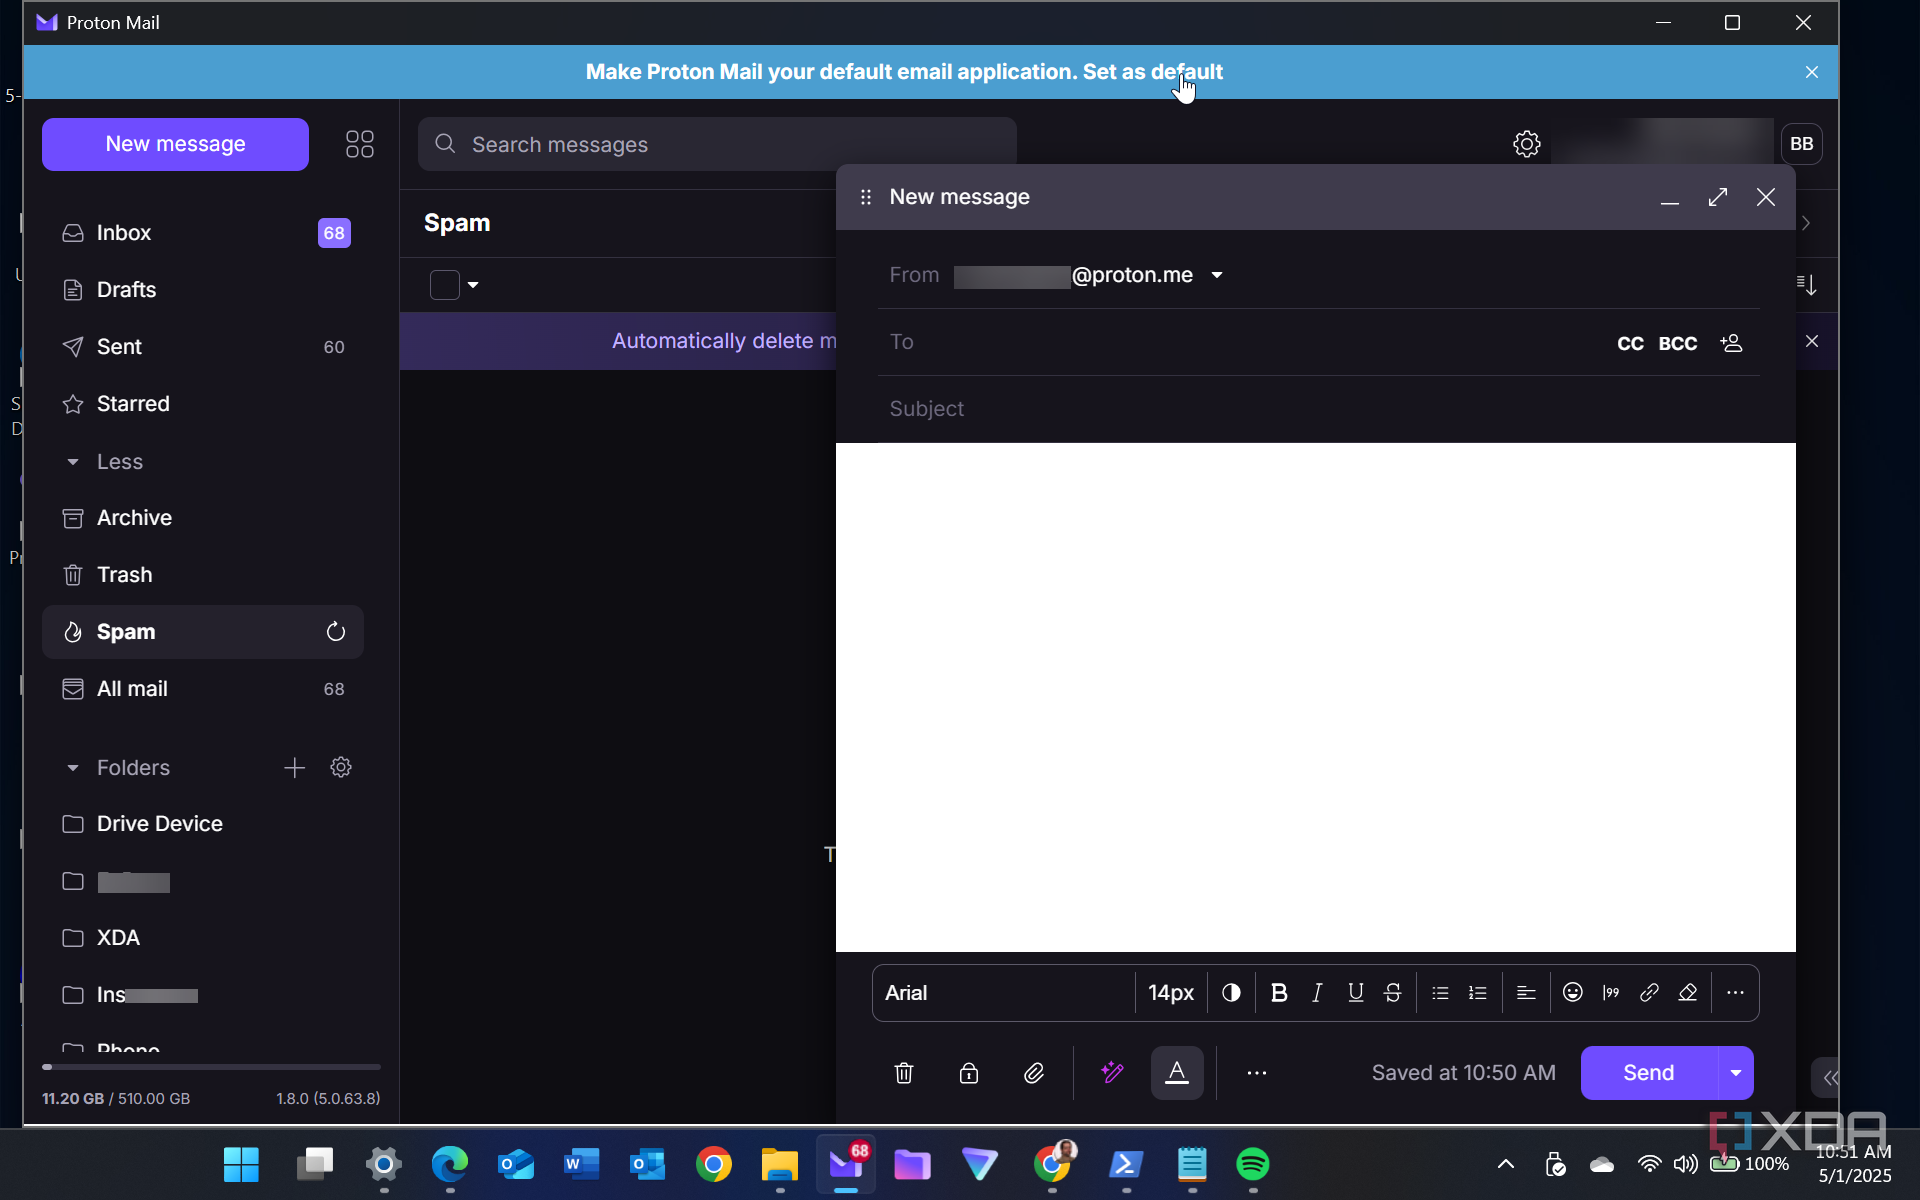Image resolution: width=1920 pixels, height=1200 pixels.
Task: Open the sort order control
Action: 1806,285
